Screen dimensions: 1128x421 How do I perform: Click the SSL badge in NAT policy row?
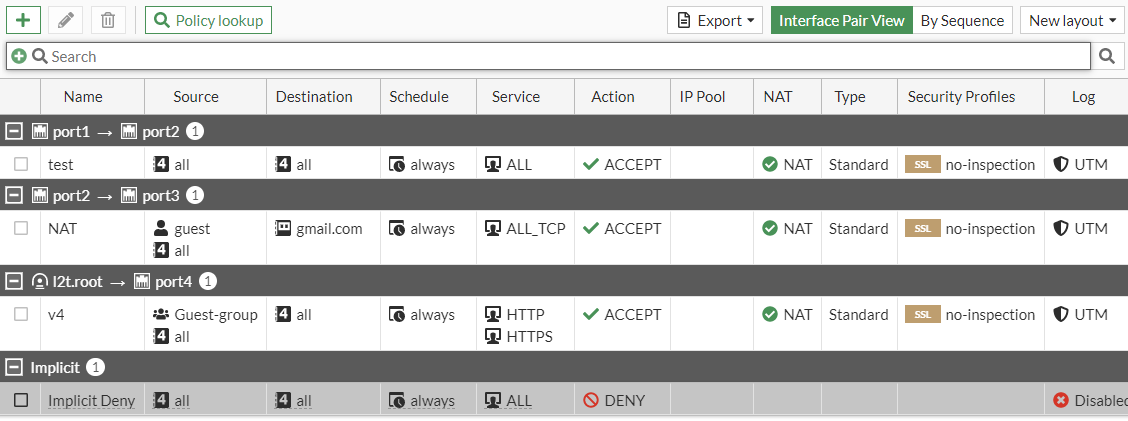(x=922, y=228)
